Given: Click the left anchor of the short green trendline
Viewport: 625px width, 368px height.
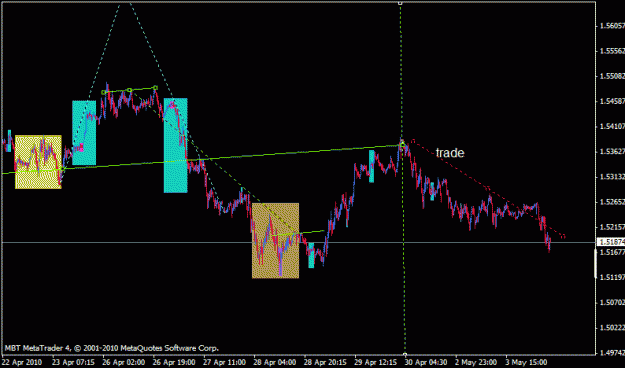Looking at the screenshot, I should (103, 92).
